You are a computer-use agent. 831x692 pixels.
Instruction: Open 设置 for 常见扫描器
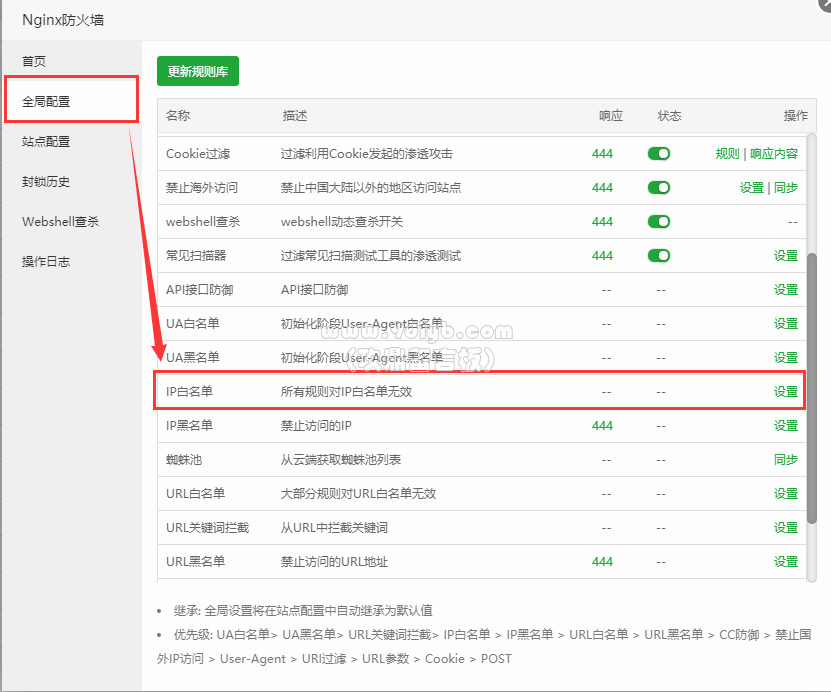786,255
